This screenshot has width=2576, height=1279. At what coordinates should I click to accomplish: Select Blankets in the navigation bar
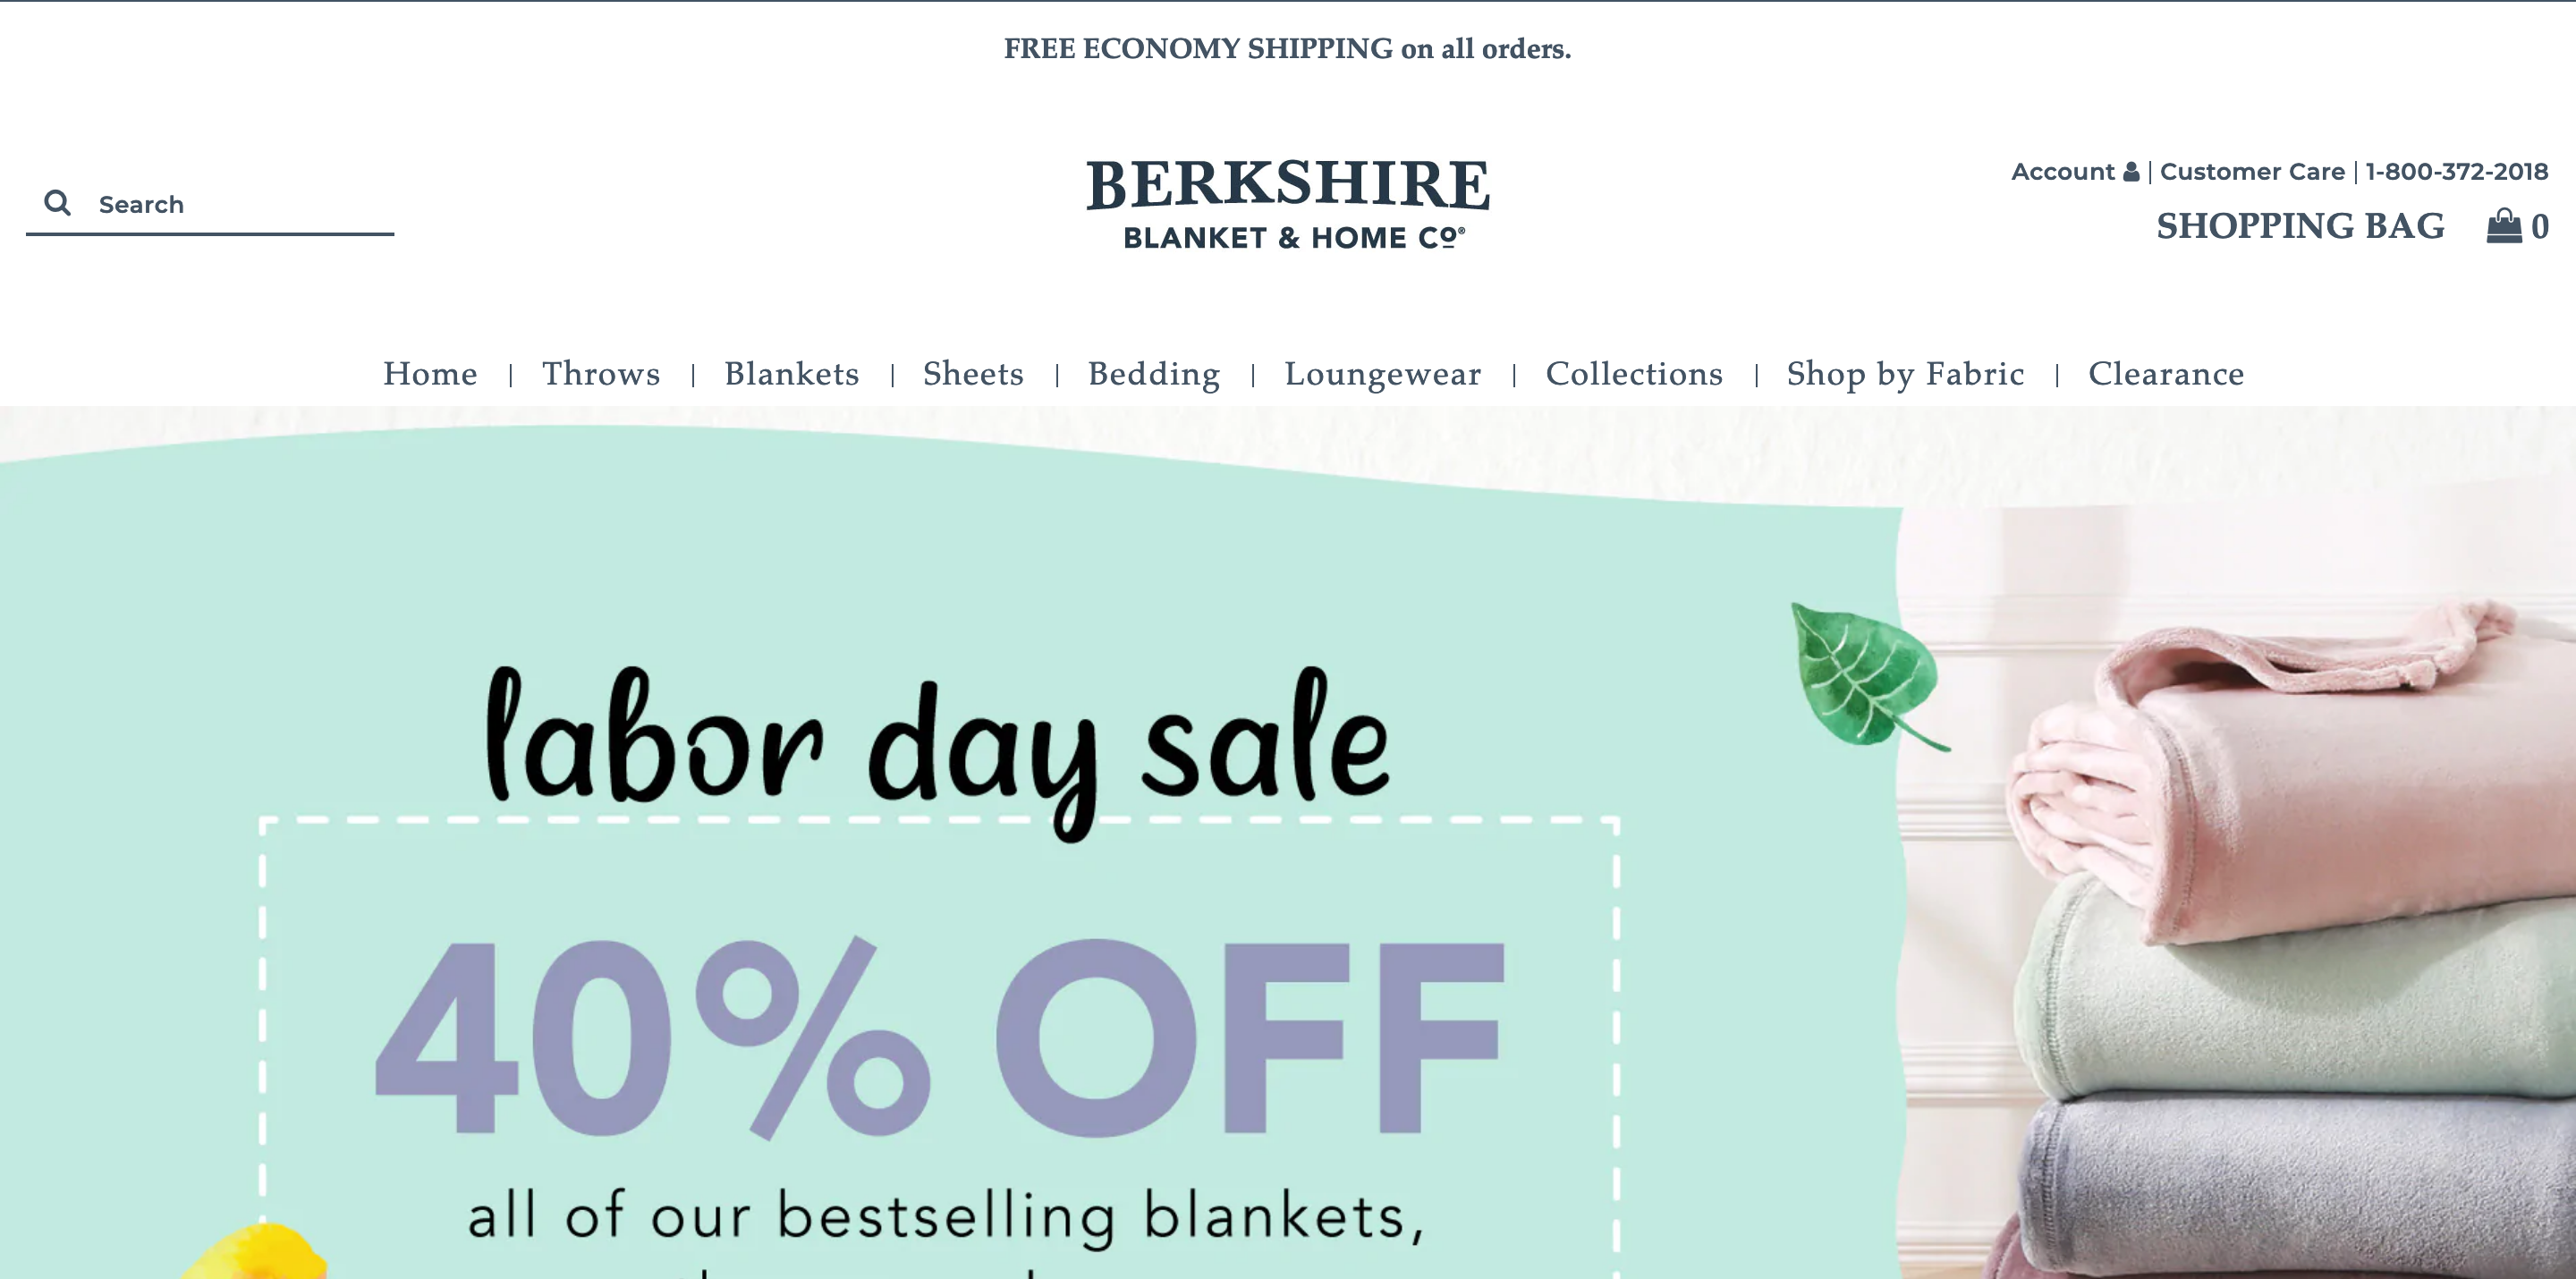pyautogui.click(x=792, y=374)
